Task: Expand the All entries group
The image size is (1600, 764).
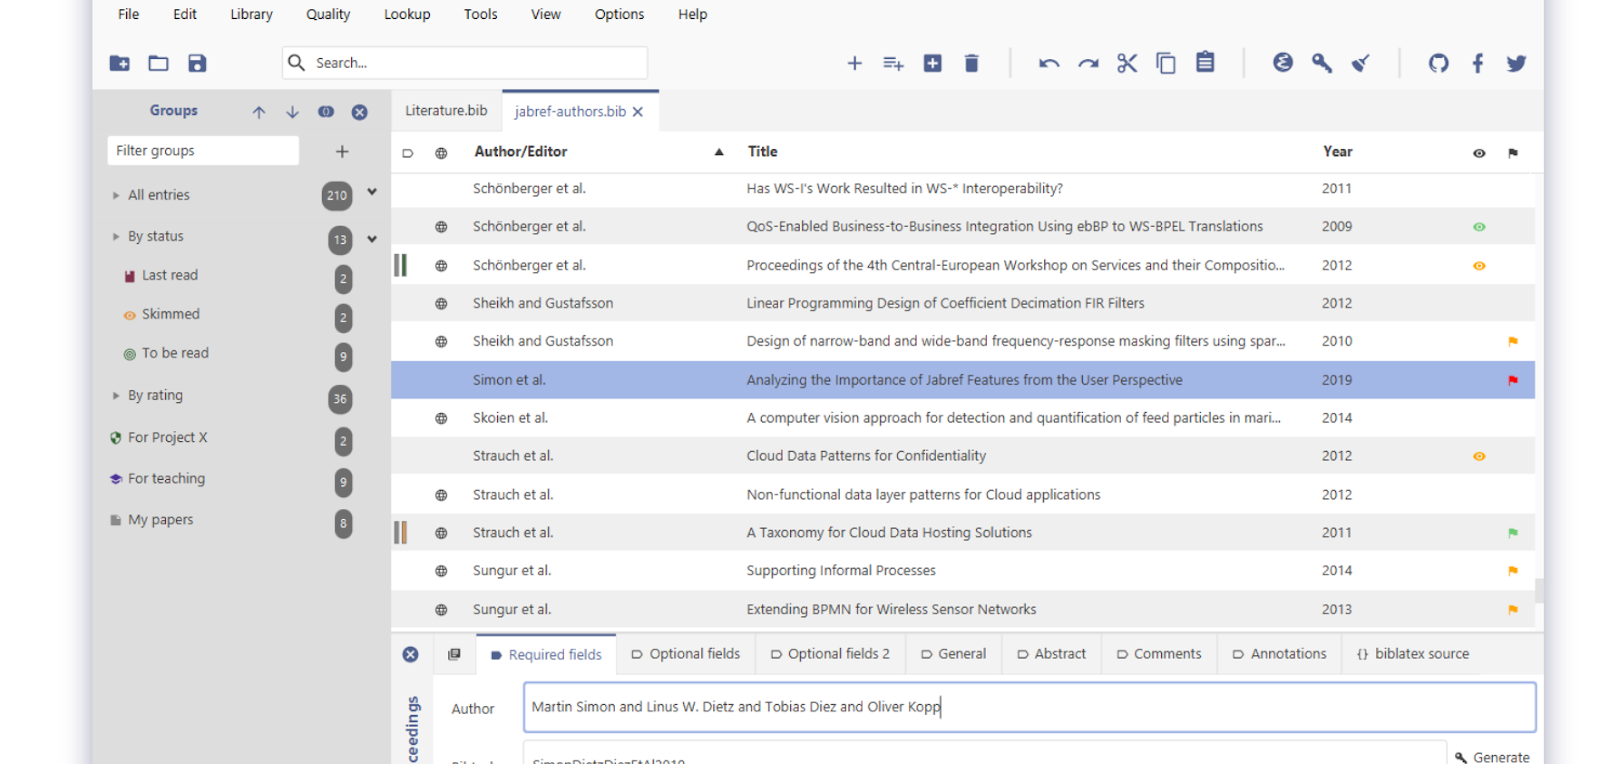Action: [116, 196]
